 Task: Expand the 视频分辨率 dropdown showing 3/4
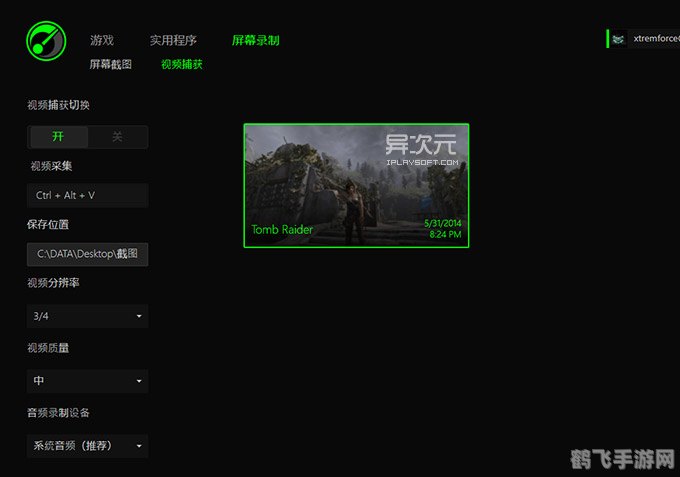pyautogui.click(x=88, y=316)
